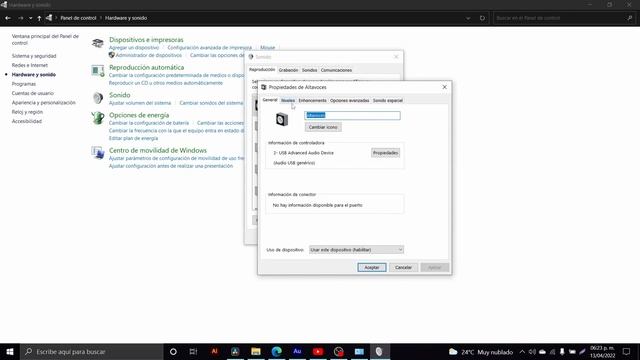The image size is (640, 360).
Task: Open Sistema y seguridad category
Action: pyautogui.click(x=34, y=56)
